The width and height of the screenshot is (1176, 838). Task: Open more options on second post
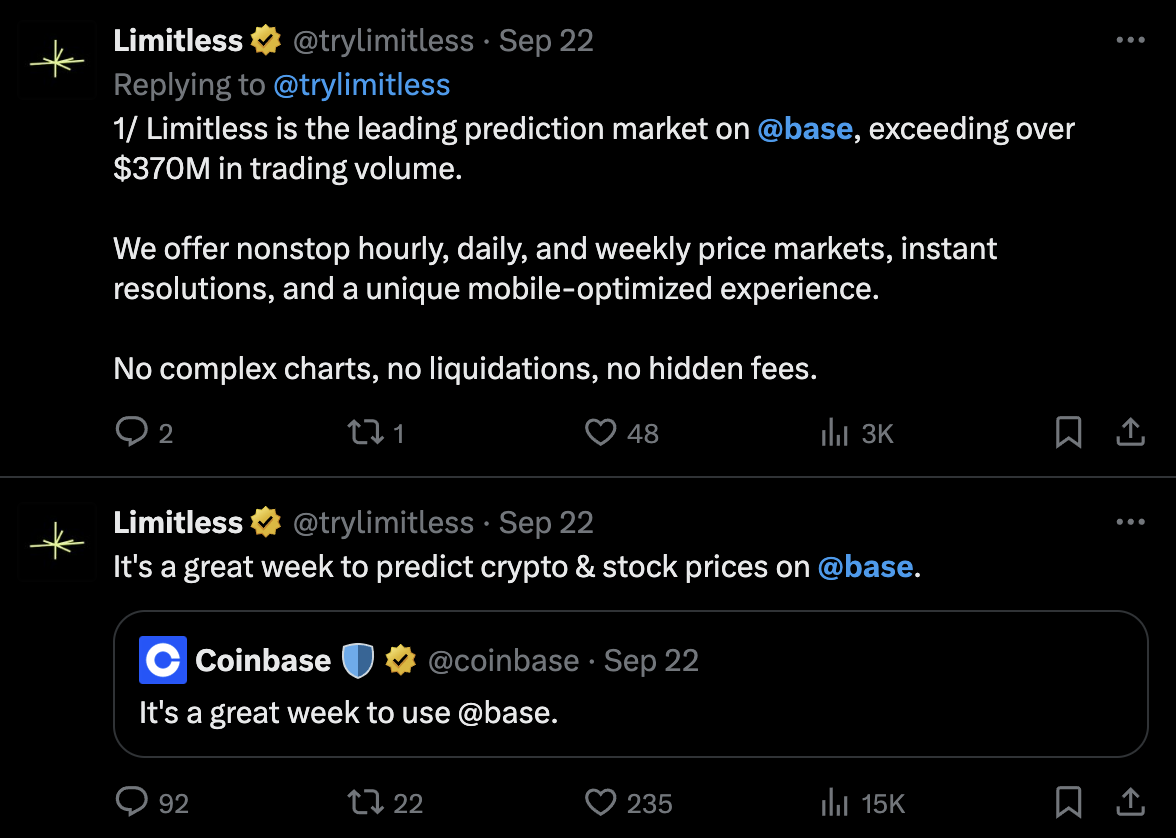tap(1129, 522)
